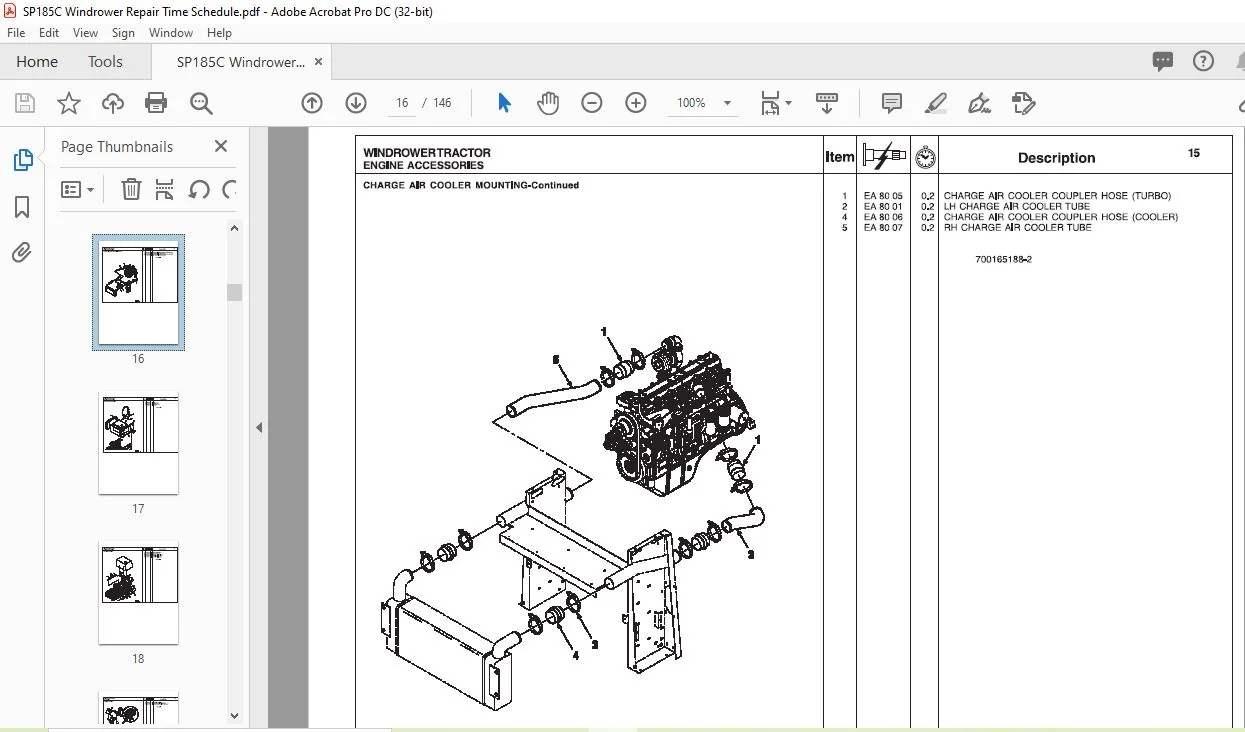Click "LH CHARGE AIR COOLER TUBE" text

point(1017,207)
